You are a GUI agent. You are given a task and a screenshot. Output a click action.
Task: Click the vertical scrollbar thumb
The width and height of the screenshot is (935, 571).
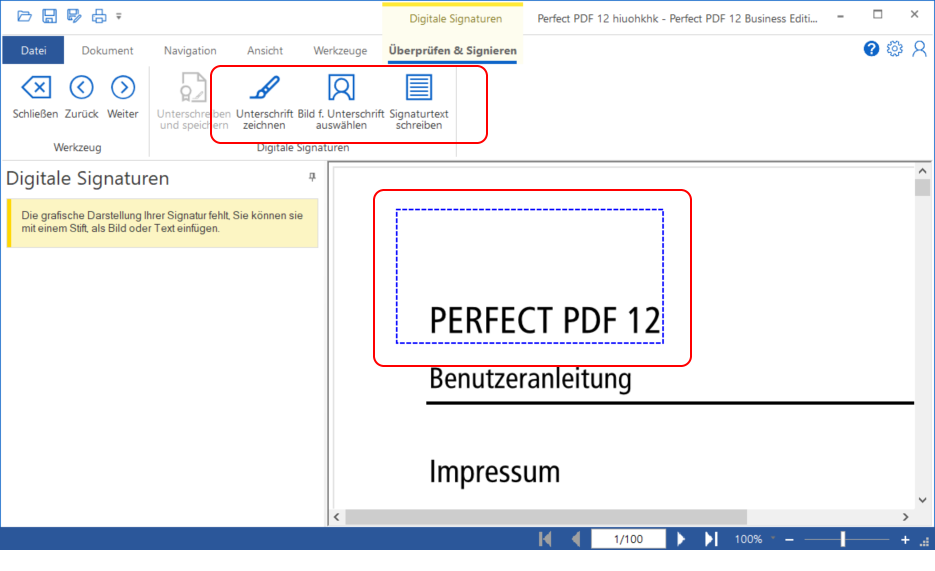click(922, 187)
